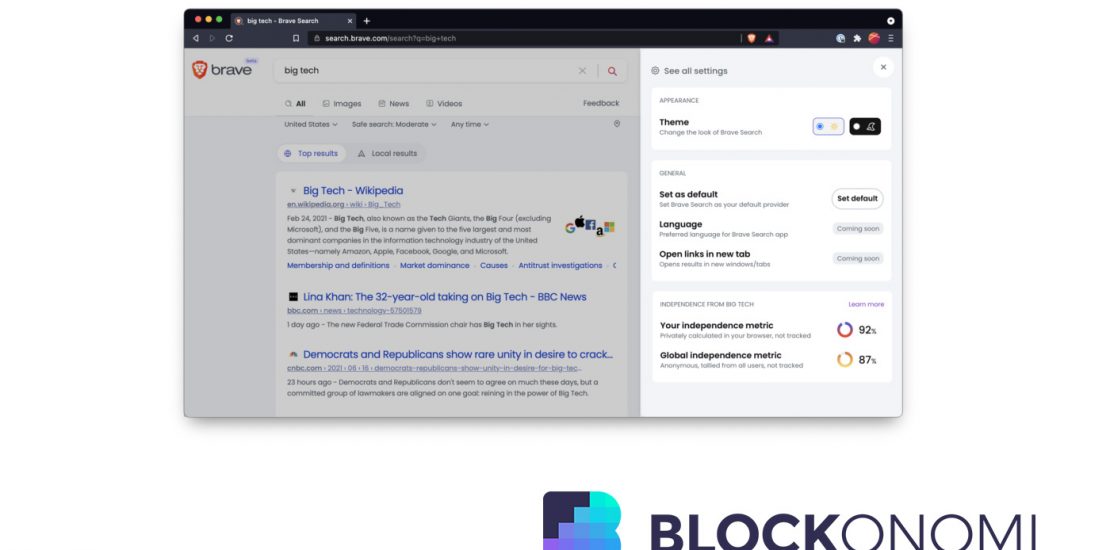Image resolution: width=1110 pixels, height=550 pixels.
Task: Open the Learn more link
Action: click(x=866, y=304)
